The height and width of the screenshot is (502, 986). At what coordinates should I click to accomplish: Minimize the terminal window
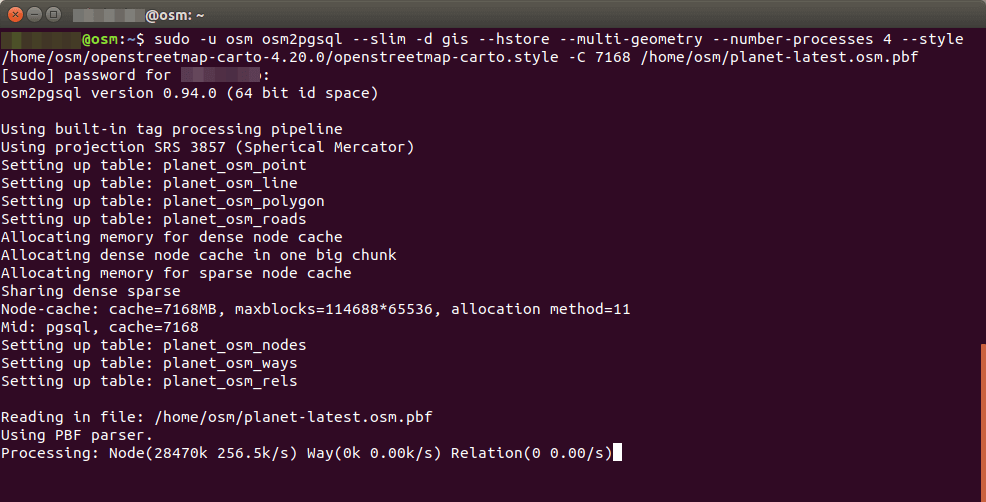[x=33, y=14]
